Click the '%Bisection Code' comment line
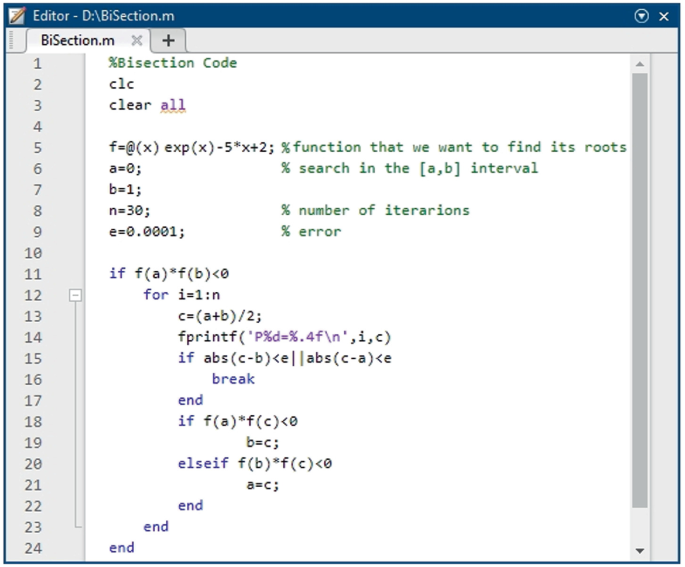The image size is (685, 567). (173, 63)
